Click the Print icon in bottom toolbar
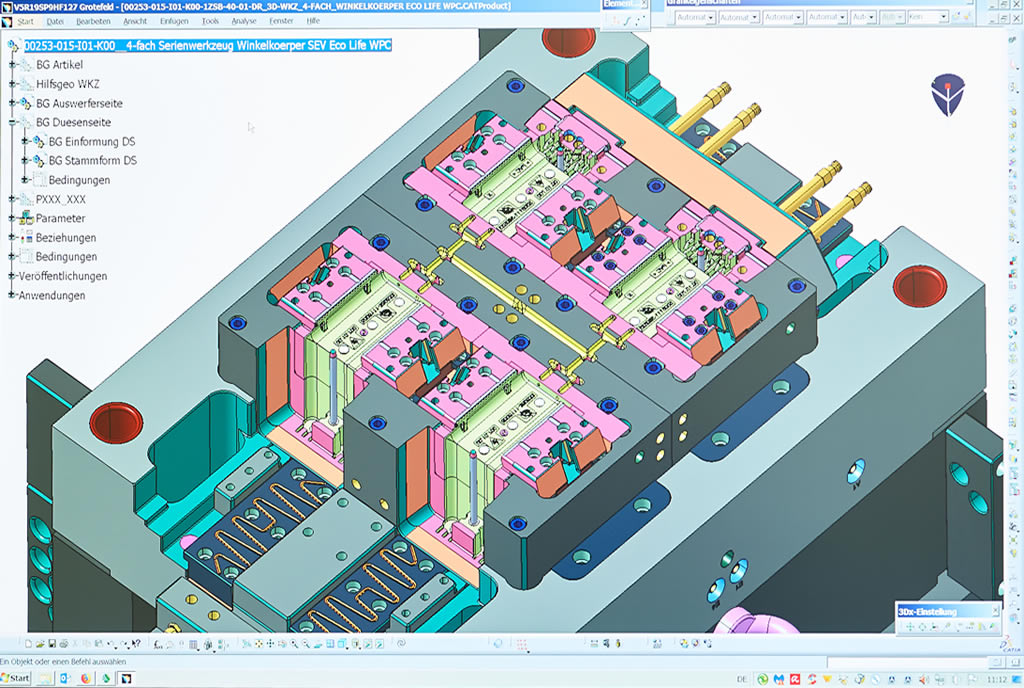Screen dimensions: 1024x688 tap(62, 644)
